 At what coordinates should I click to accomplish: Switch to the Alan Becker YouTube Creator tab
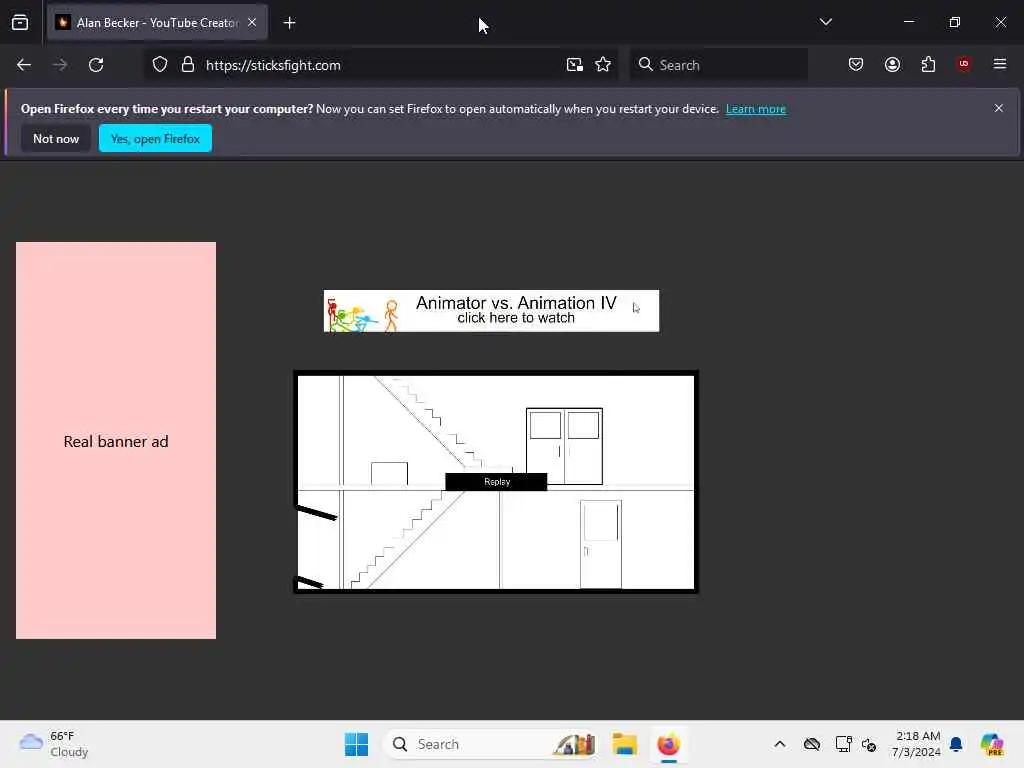tap(157, 23)
